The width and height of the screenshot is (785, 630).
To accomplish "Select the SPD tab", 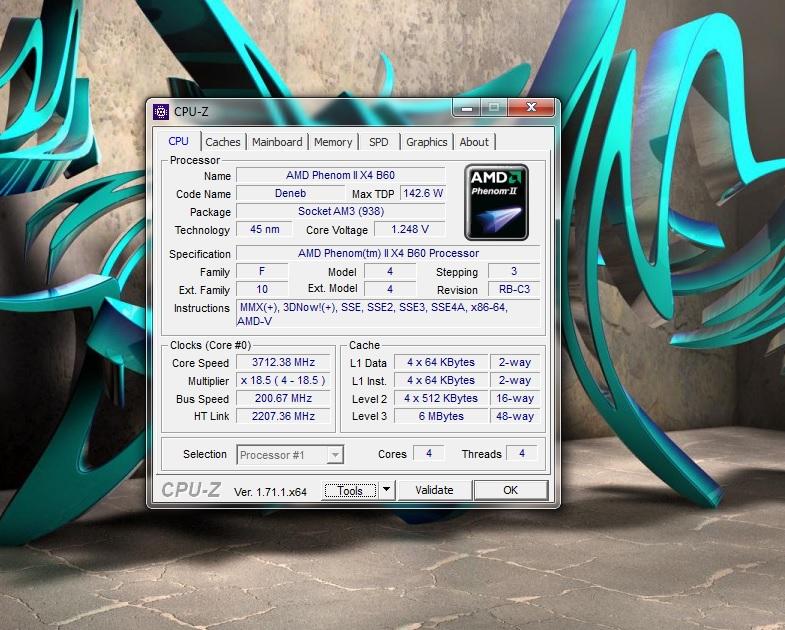I will (x=378, y=142).
